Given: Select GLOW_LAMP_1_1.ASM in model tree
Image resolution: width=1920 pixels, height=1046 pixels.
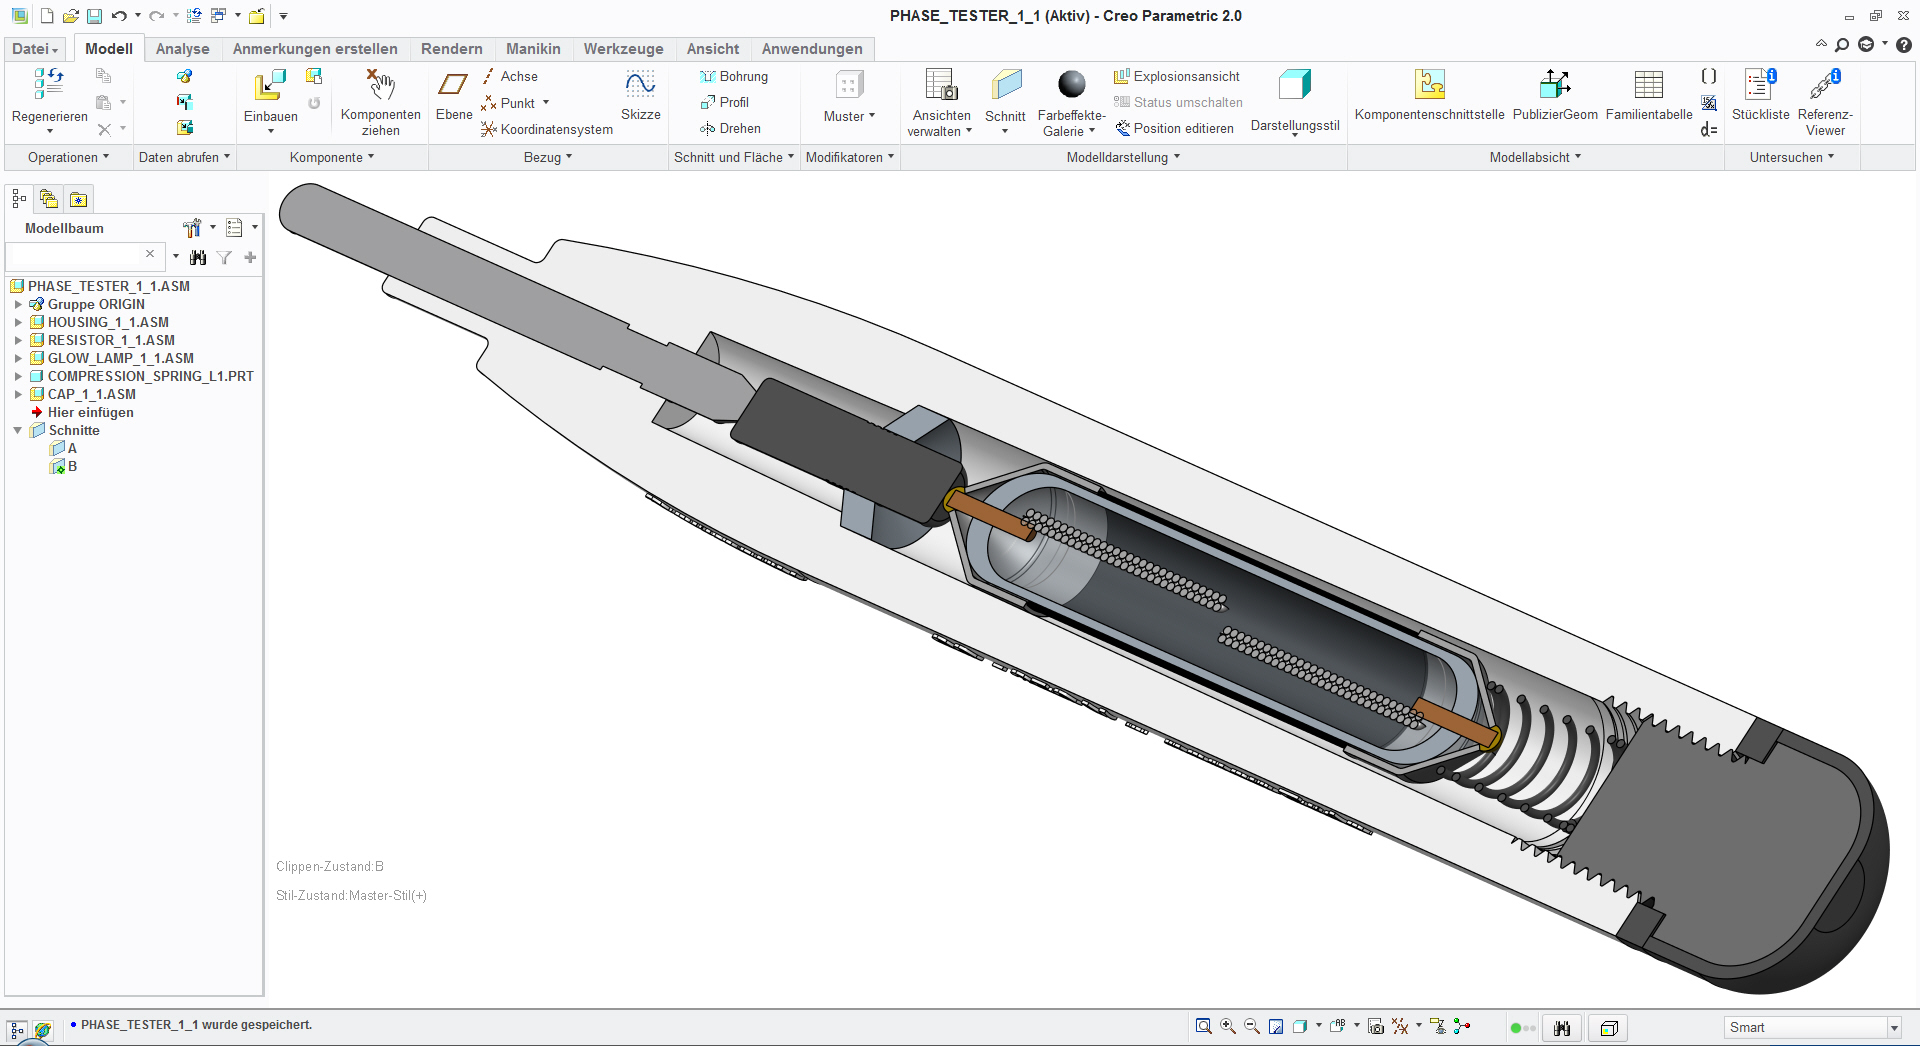Looking at the screenshot, I should click(x=120, y=358).
